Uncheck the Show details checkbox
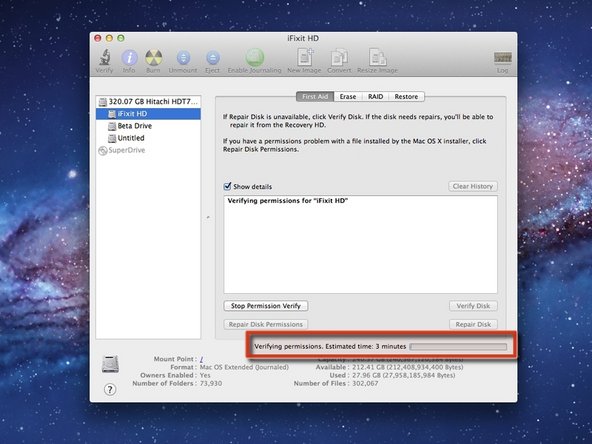Image resolution: width=592 pixels, height=444 pixels. [x=228, y=186]
